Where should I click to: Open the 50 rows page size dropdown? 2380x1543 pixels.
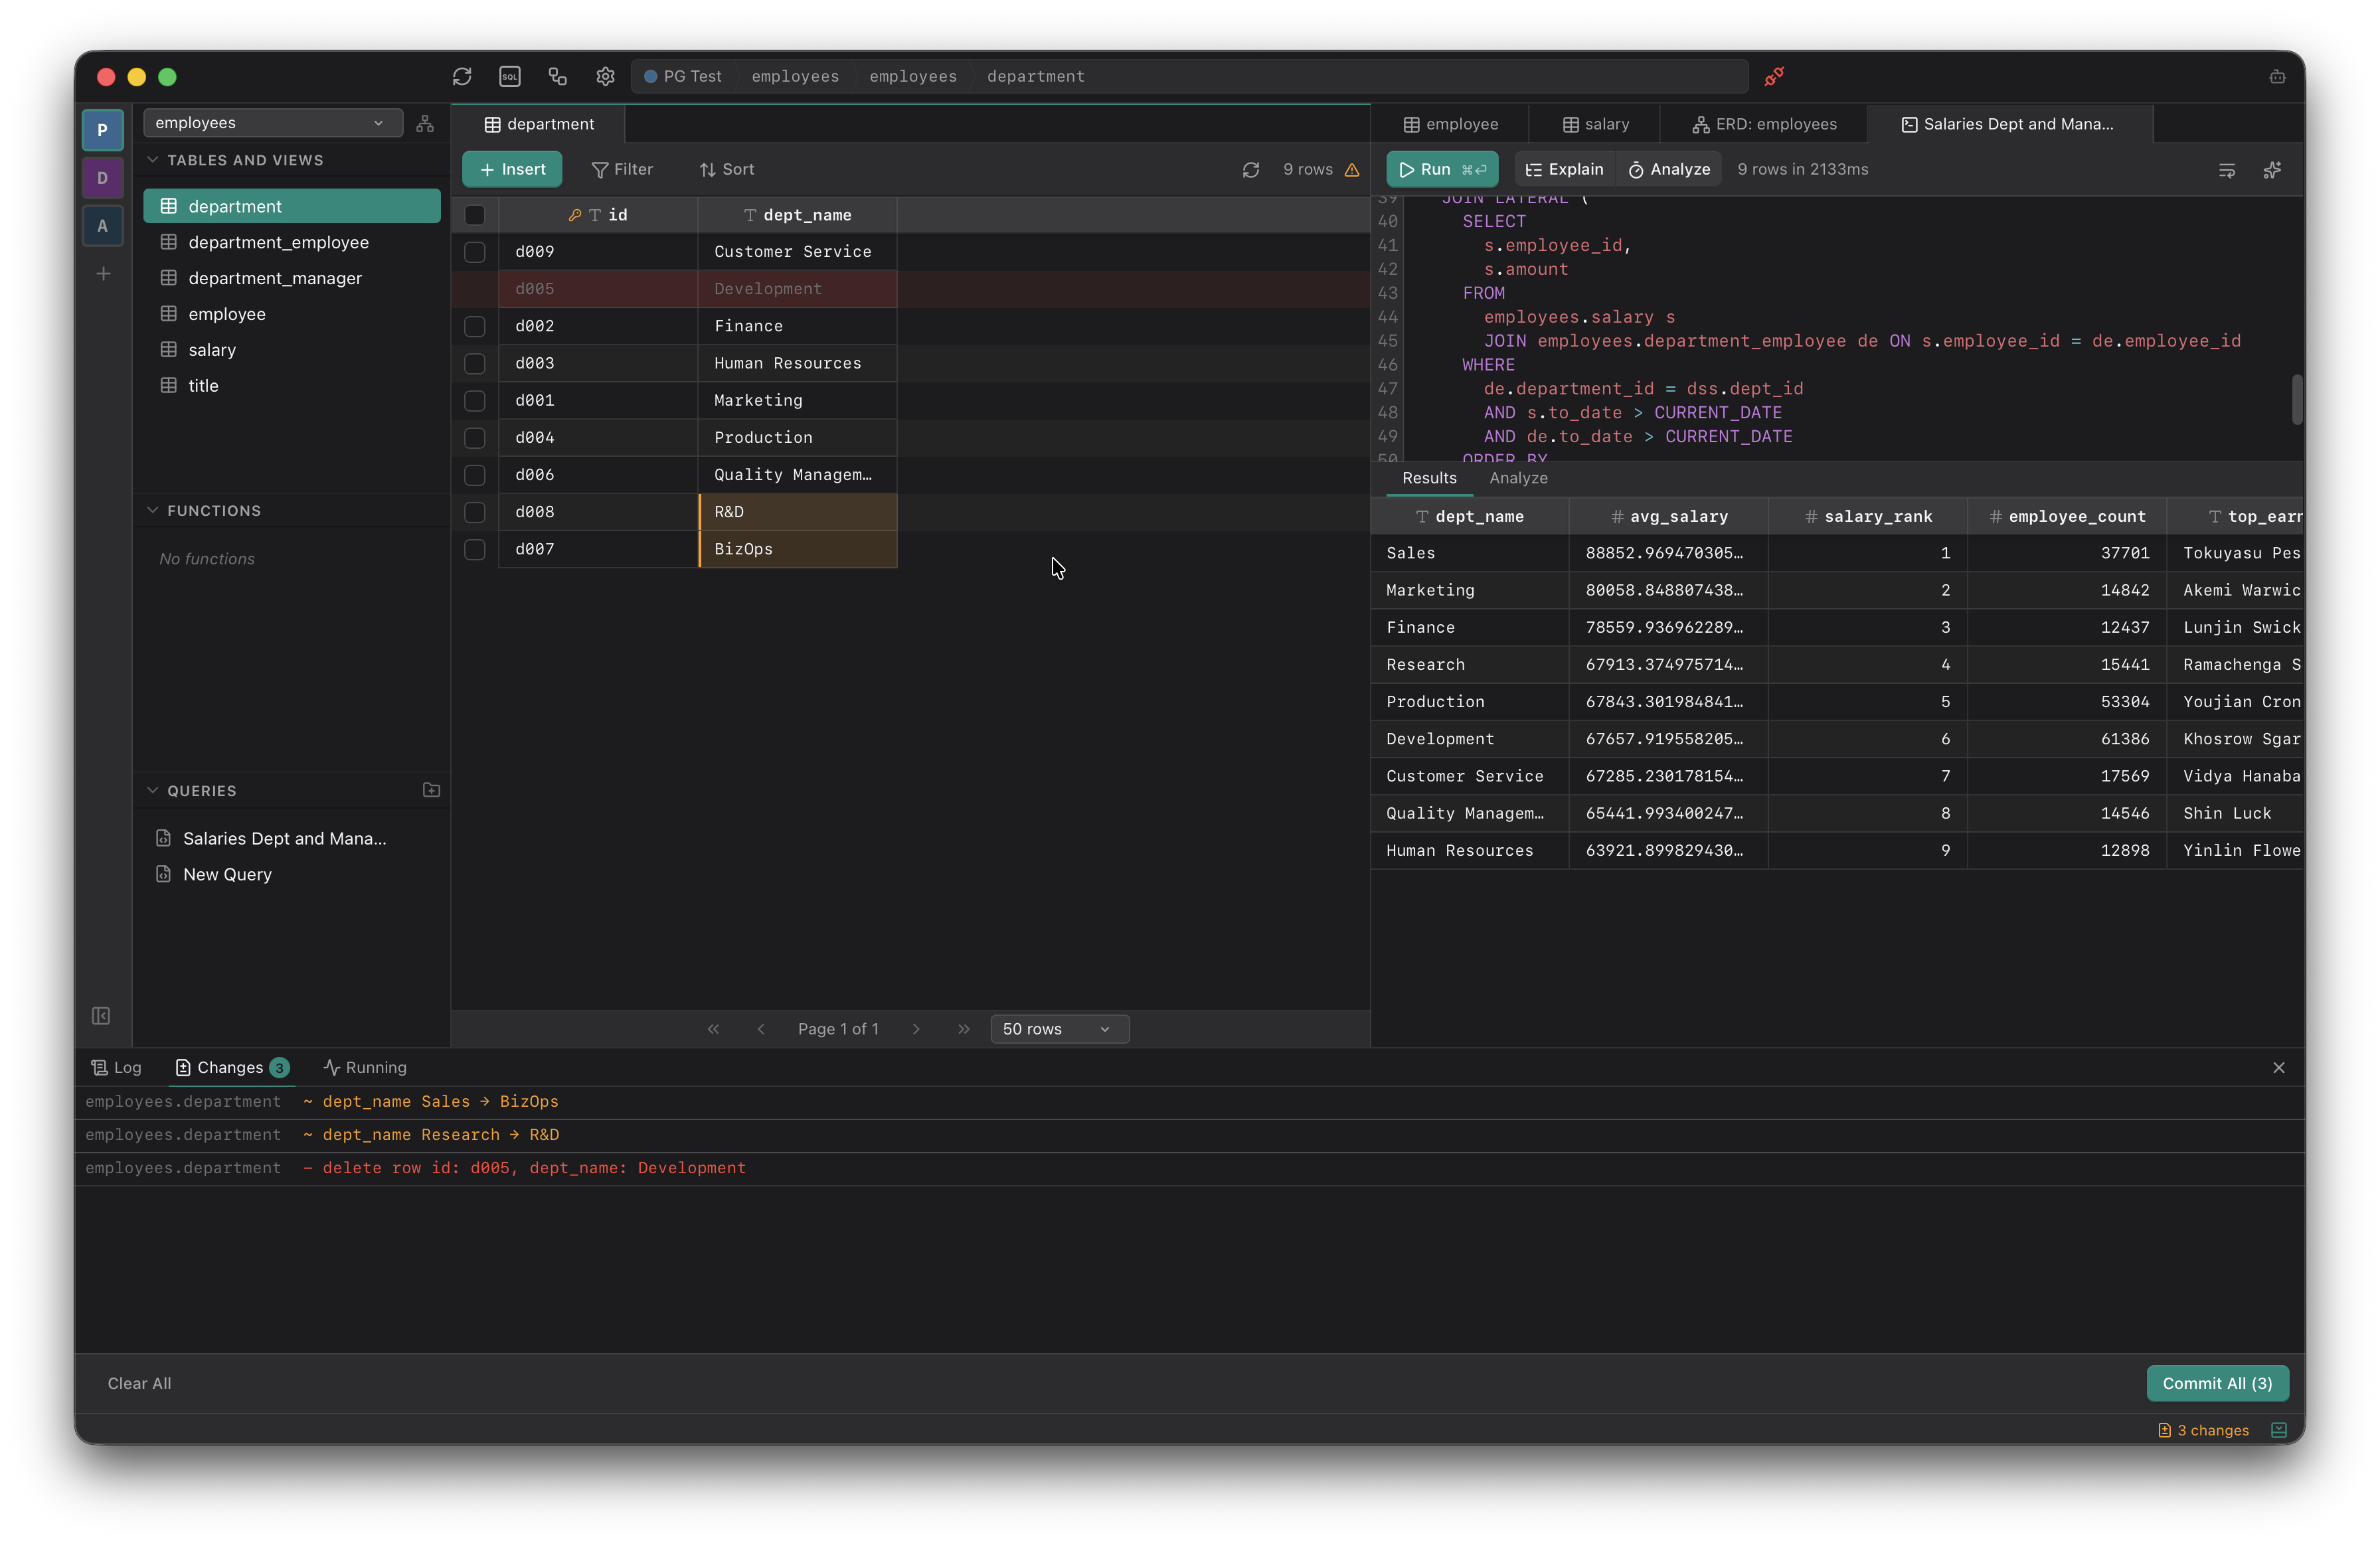pyautogui.click(x=1059, y=1029)
